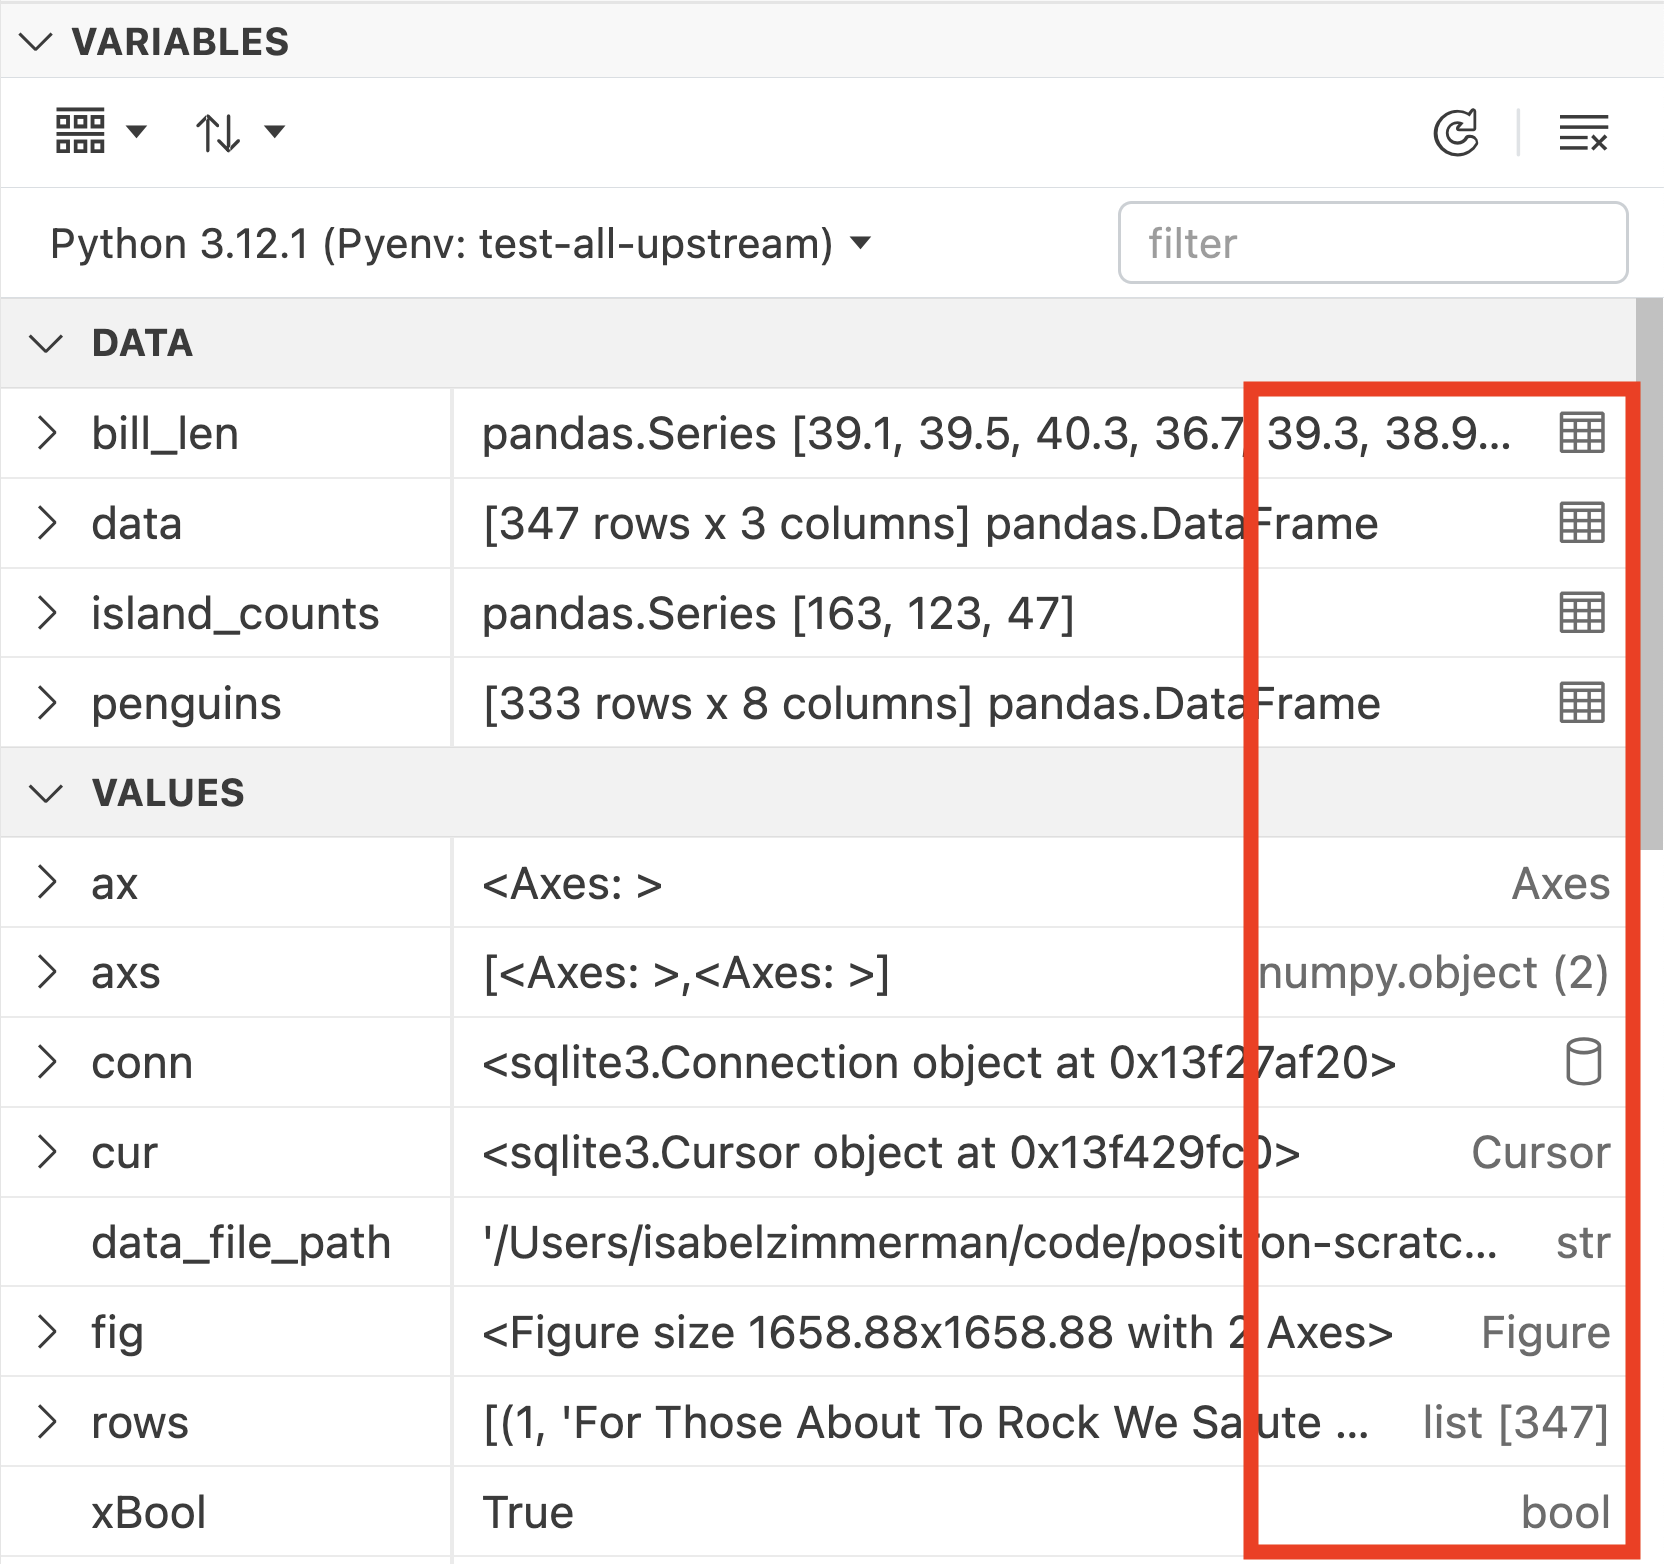1664x1564 pixels.
Task: Clear all variables with the delete icon
Action: click(1585, 132)
